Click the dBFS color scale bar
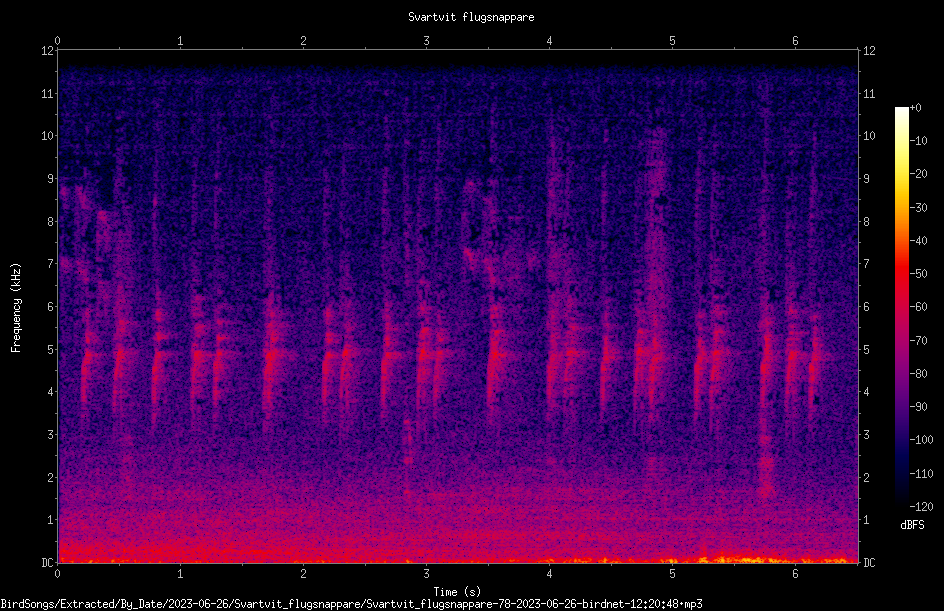Viewport: 944px width, 611px height. pos(901,306)
